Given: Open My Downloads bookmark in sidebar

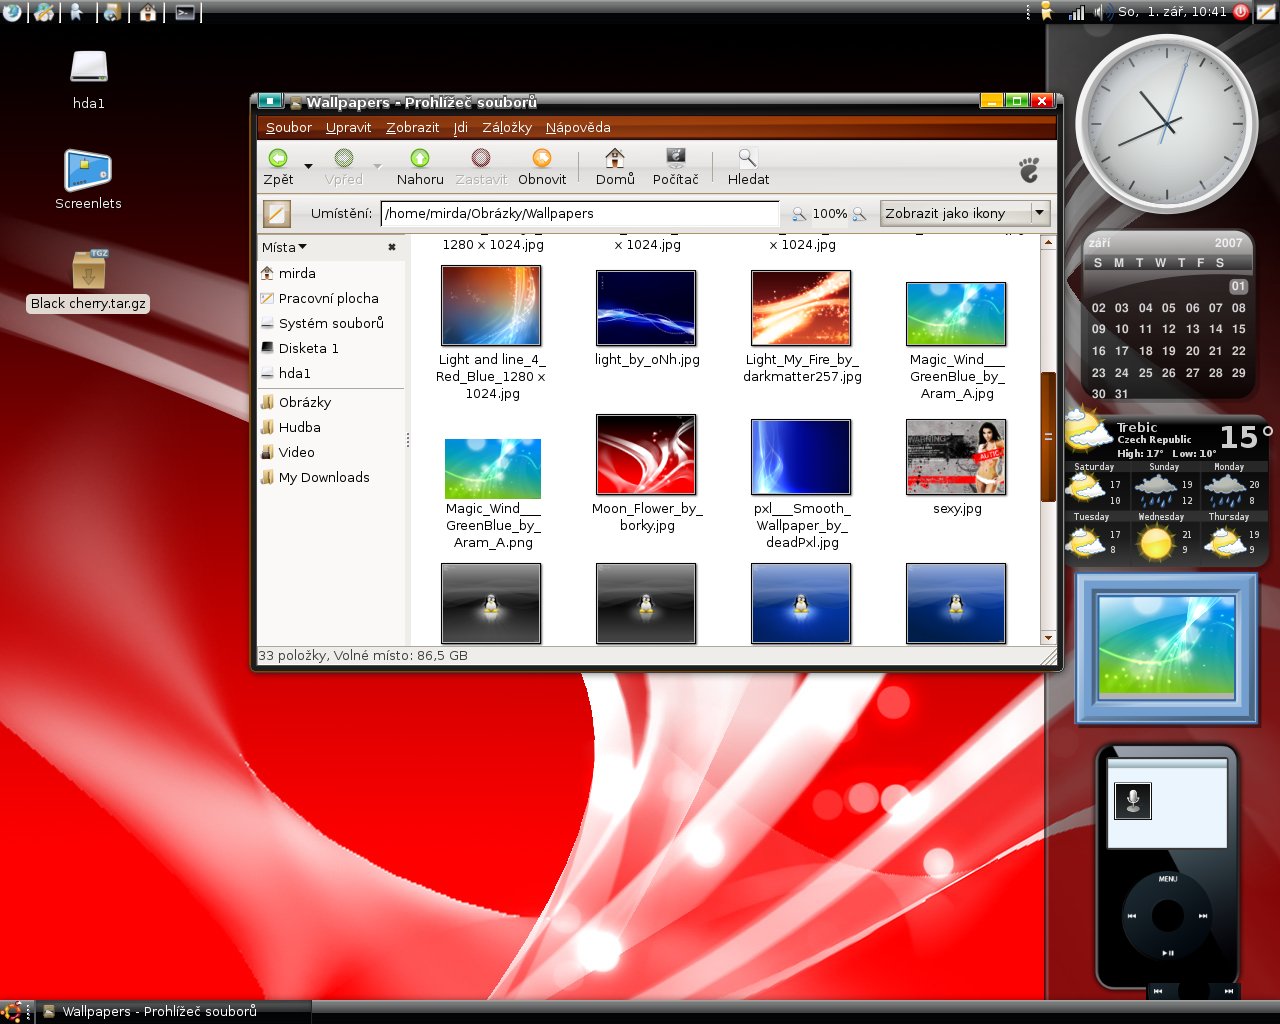Looking at the screenshot, I should (331, 477).
